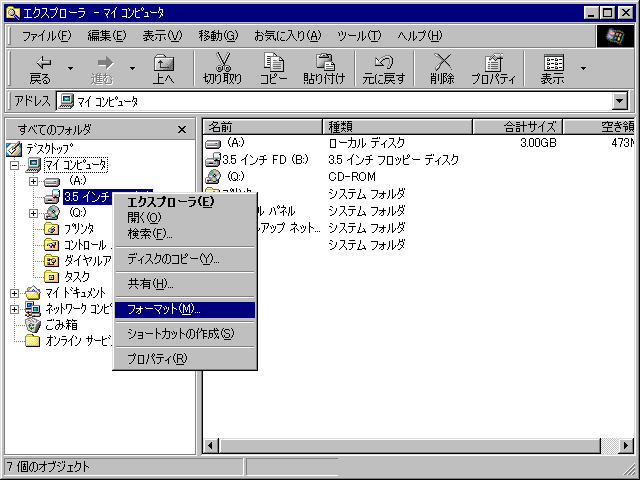Click the Delete (削除) toolbar icon
The image size is (640, 480).
click(x=442, y=62)
